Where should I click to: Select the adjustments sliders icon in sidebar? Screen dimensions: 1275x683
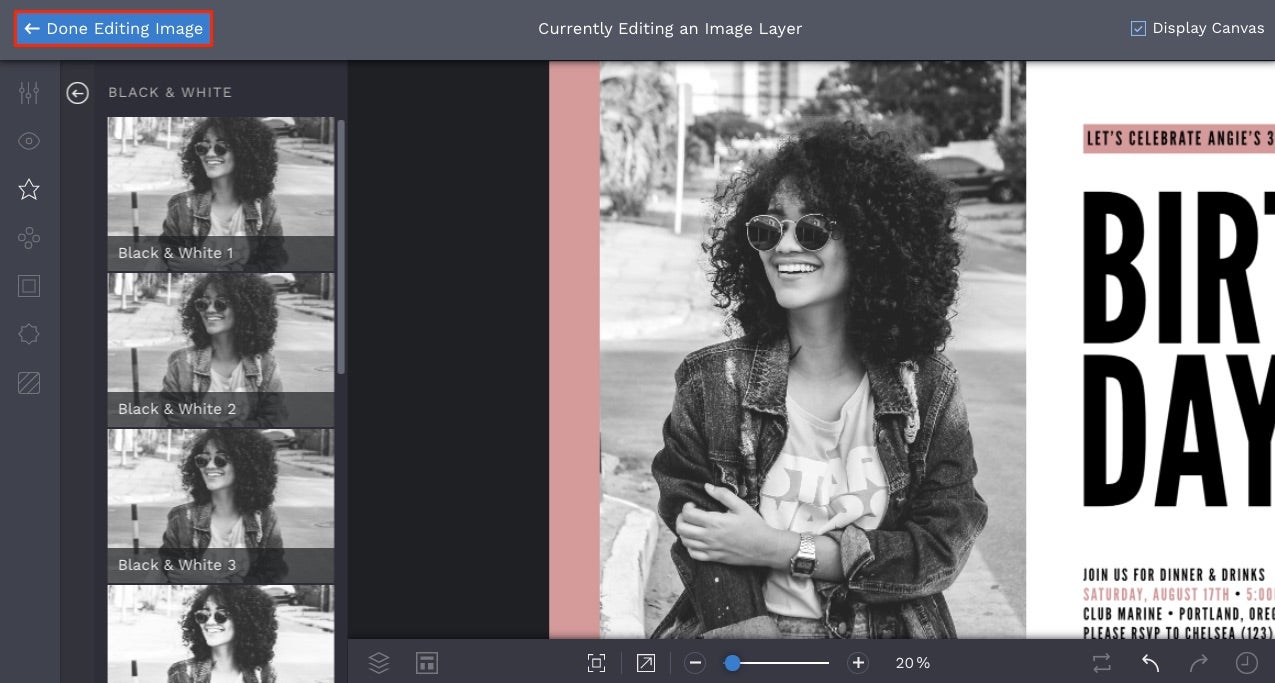tap(29, 92)
